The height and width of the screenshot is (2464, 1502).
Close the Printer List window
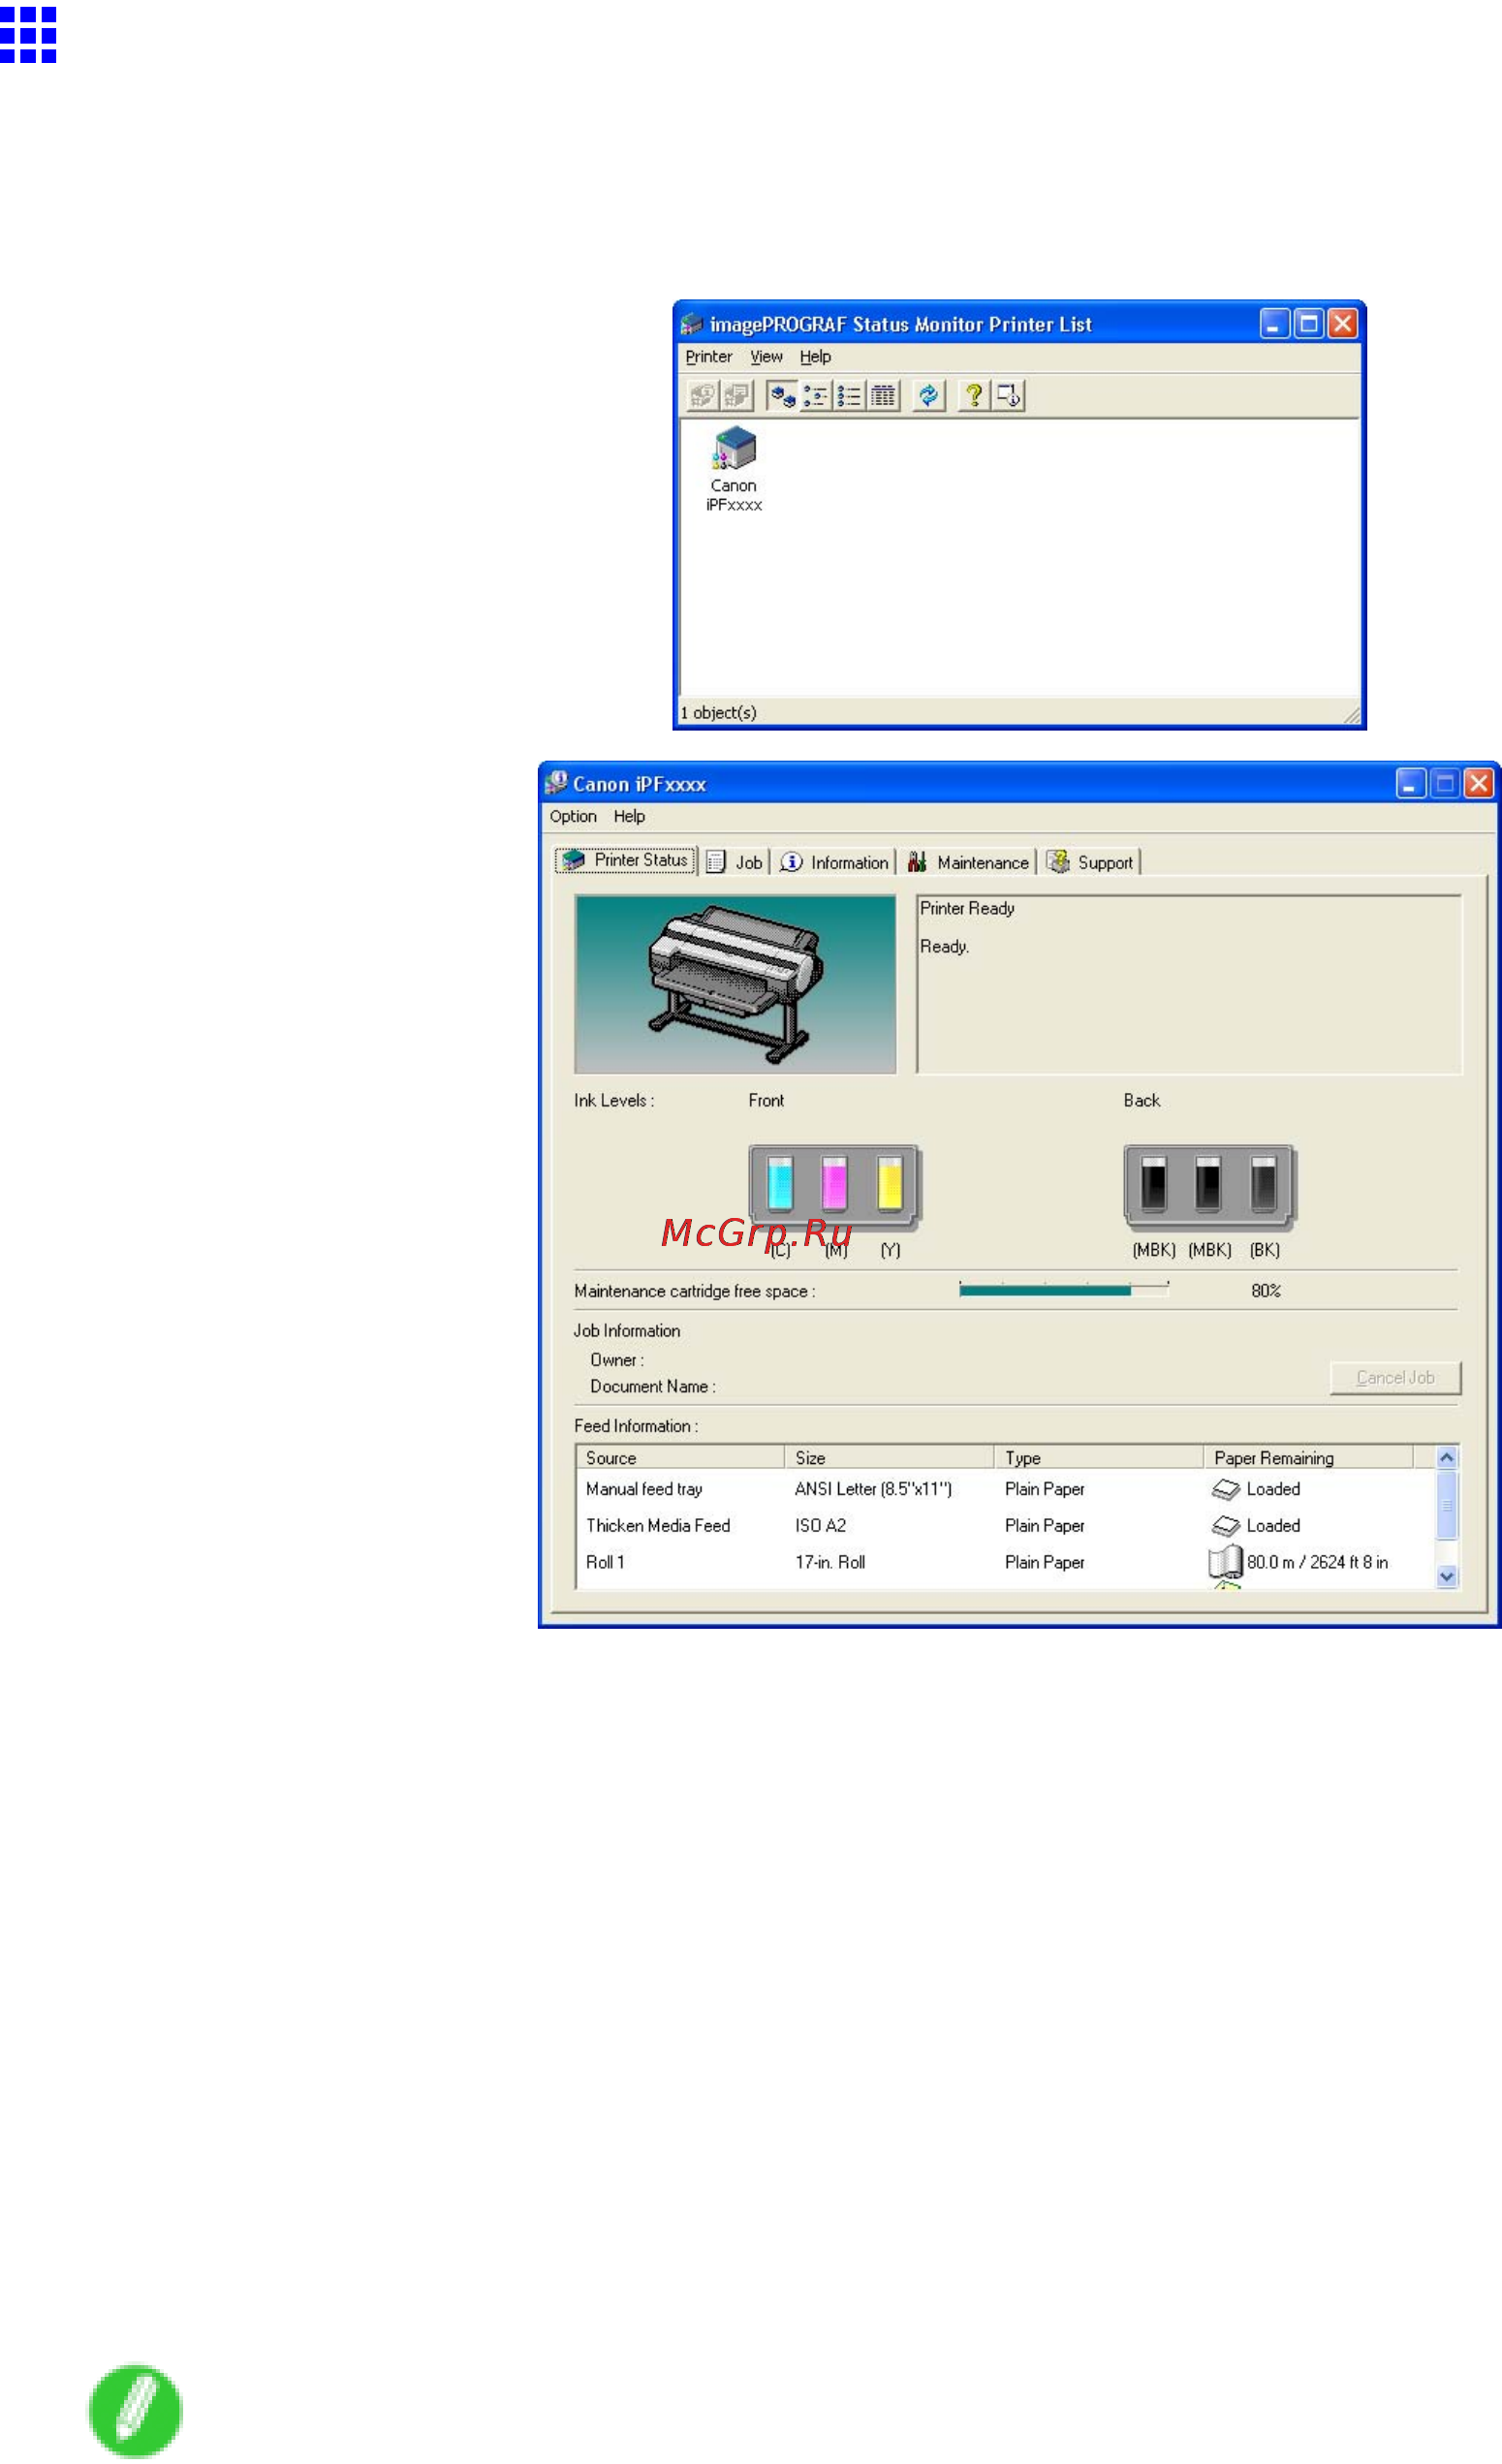(1342, 324)
